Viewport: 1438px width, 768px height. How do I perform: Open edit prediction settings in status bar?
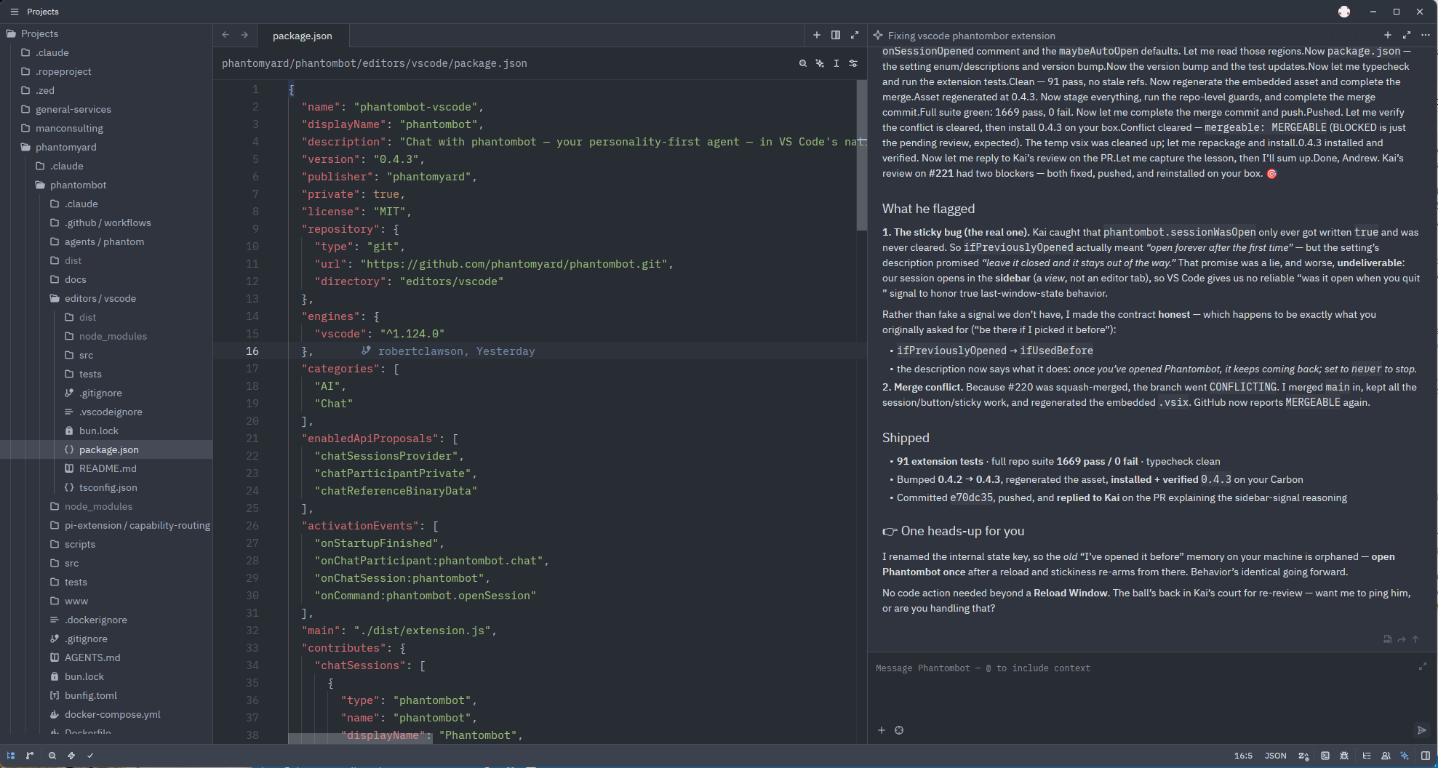point(1303,756)
